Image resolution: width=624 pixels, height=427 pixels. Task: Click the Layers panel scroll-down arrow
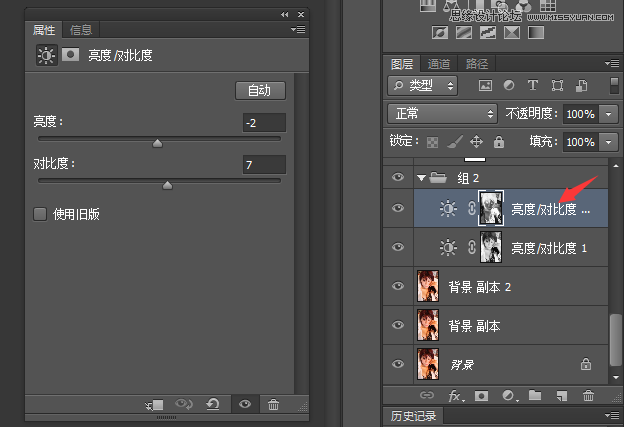(x=616, y=377)
